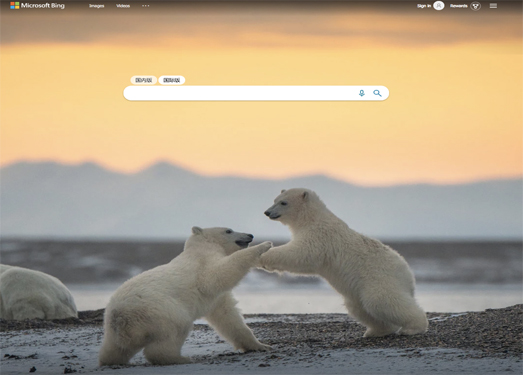Click the microphone voice search icon

point(362,93)
